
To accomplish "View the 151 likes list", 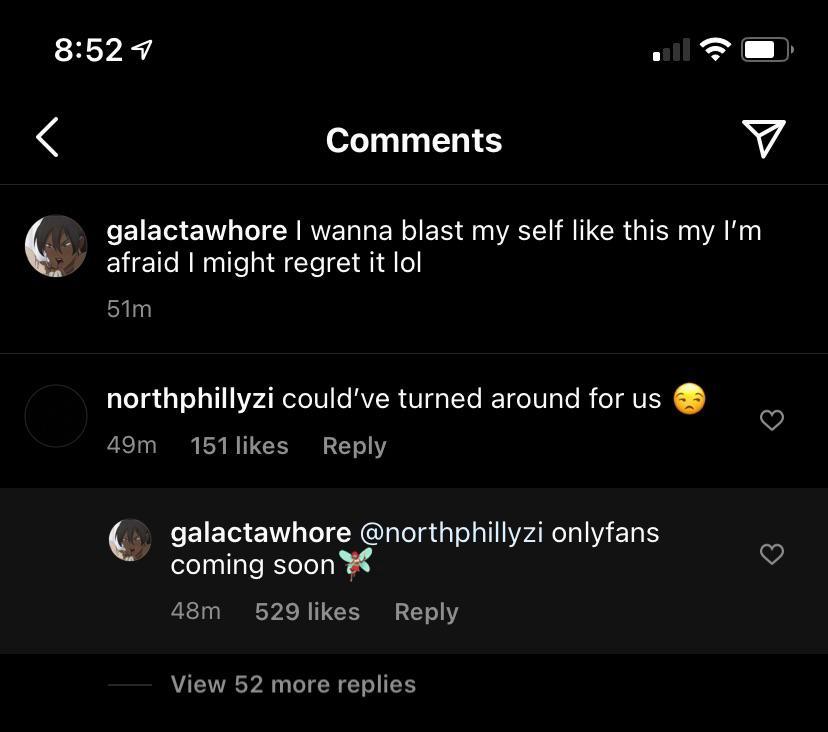I will tap(239, 446).
